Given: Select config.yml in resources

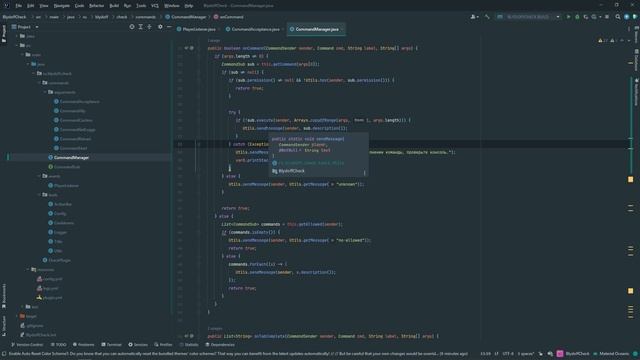Looking at the screenshot, I should [x=52, y=279].
